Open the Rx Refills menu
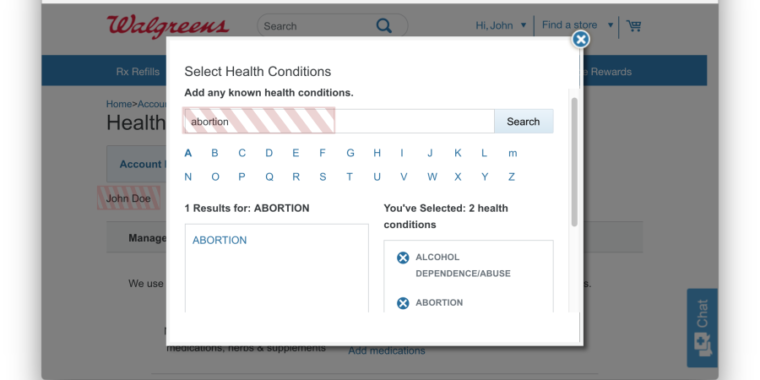 click(x=138, y=72)
